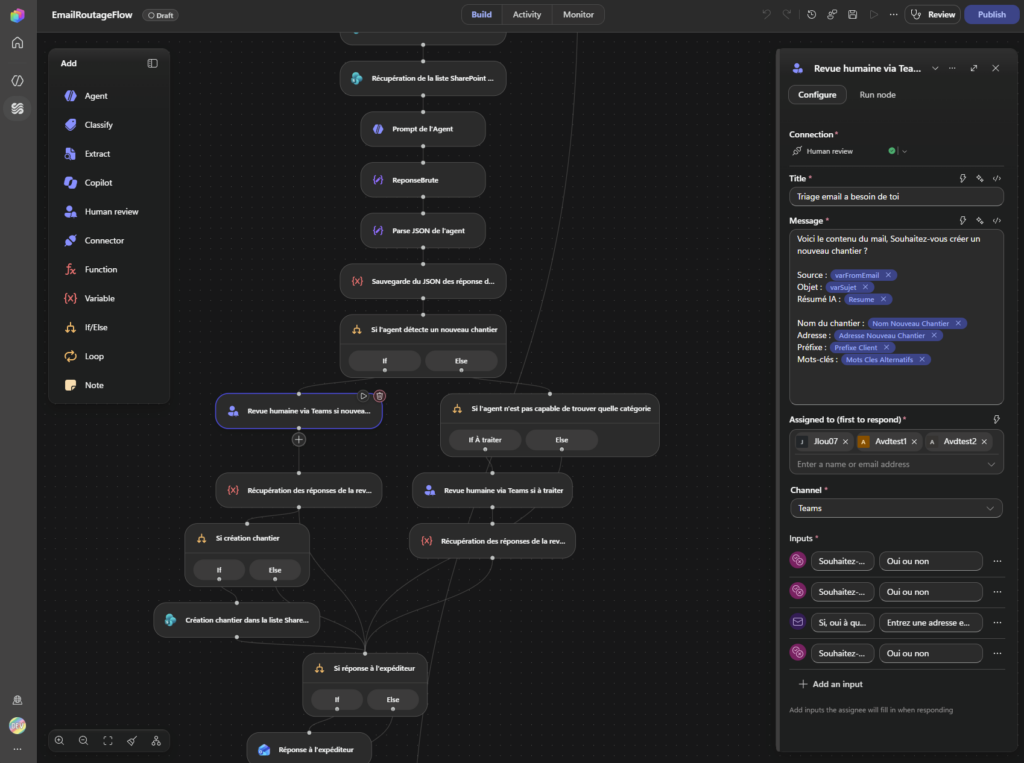Select the Prompt de l'Agent node
Viewport: 1024px width, 763px height.
423,129
